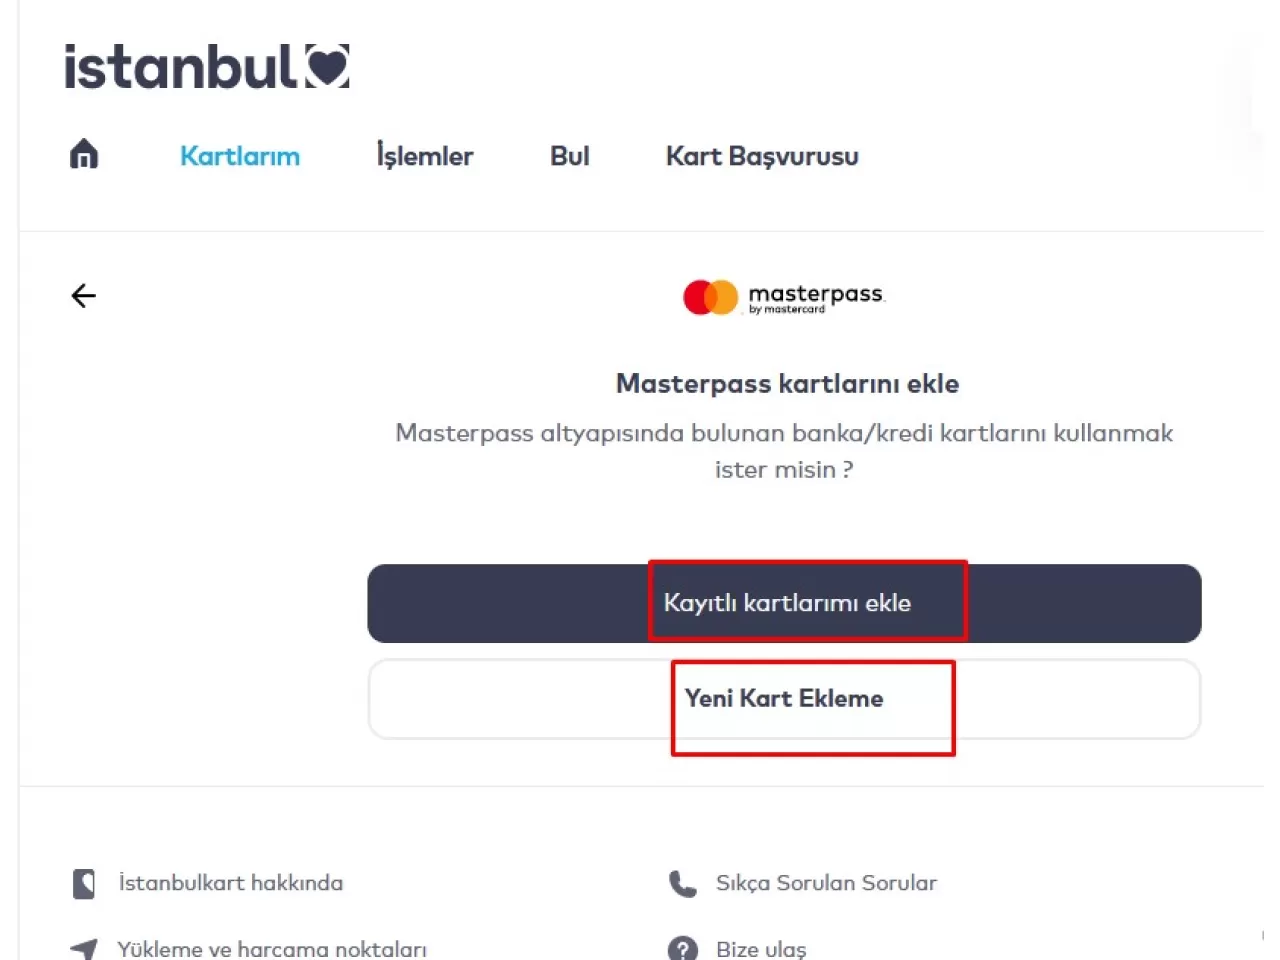Click the red-orange Mastercard circles logo

coord(710,297)
